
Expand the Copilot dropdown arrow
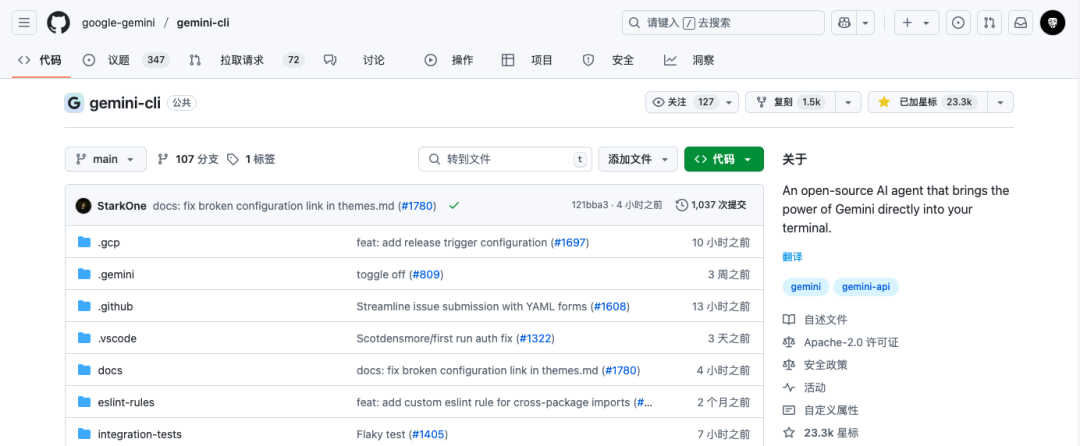[x=865, y=23]
